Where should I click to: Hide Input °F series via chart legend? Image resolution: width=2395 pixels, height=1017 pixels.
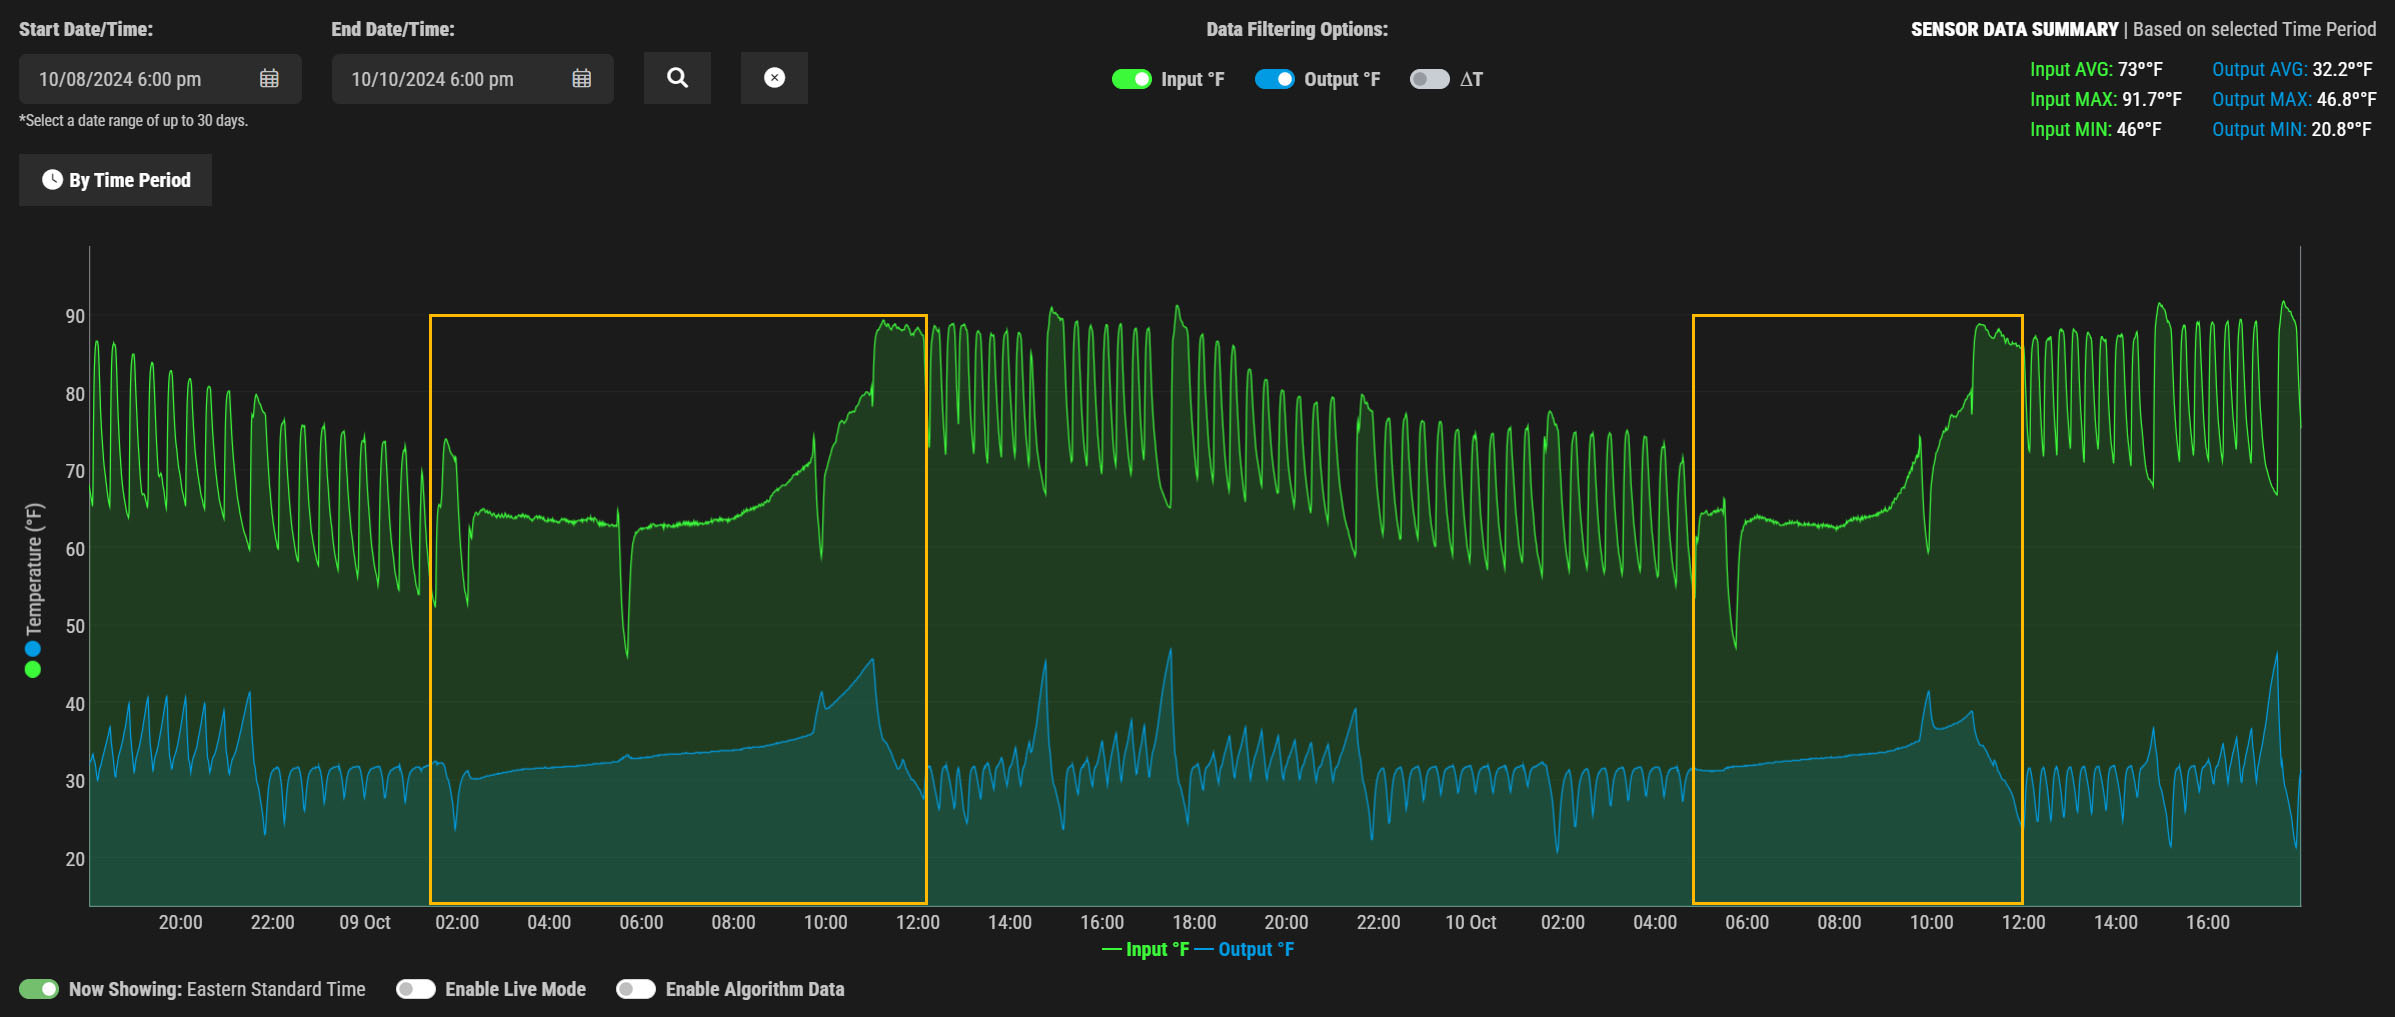point(1146,949)
